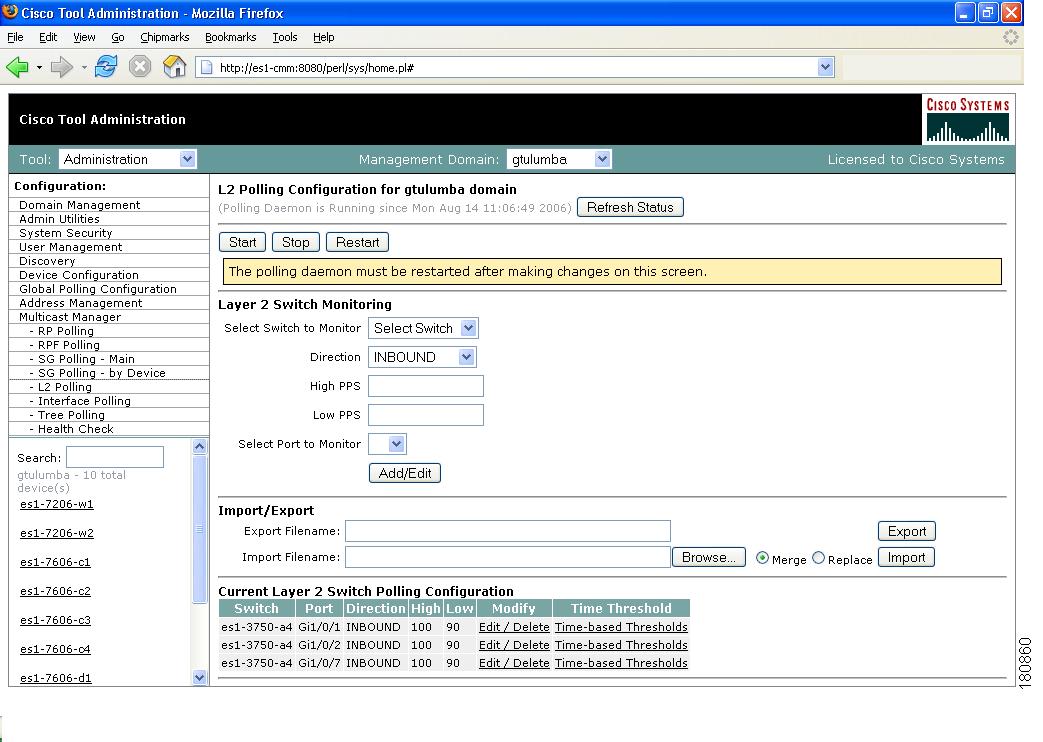The width and height of the screenshot is (1043, 742).
Task: Open the Select Port to Monitor dropdown
Action: coord(387,444)
